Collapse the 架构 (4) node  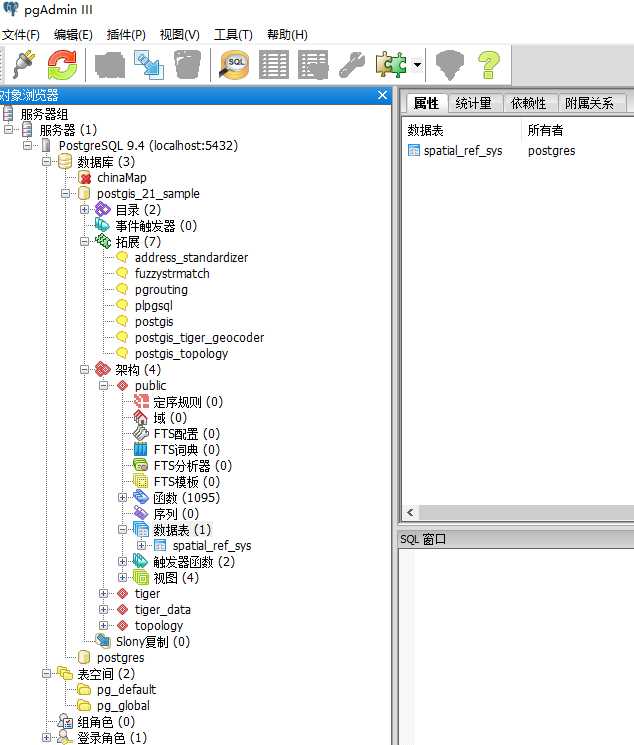coord(85,369)
